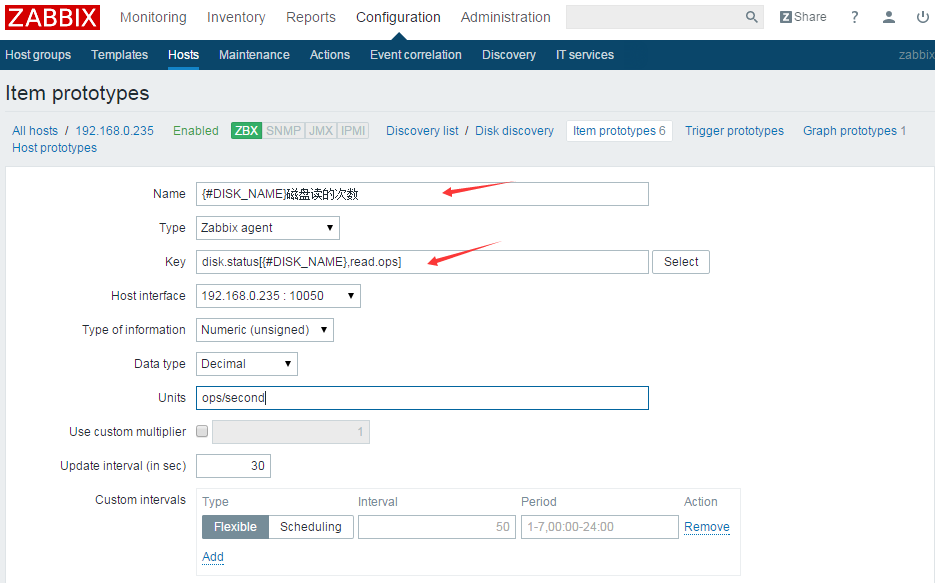The height and width of the screenshot is (583, 935).
Task: Go to Discovery submenu
Action: pos(509,55)
